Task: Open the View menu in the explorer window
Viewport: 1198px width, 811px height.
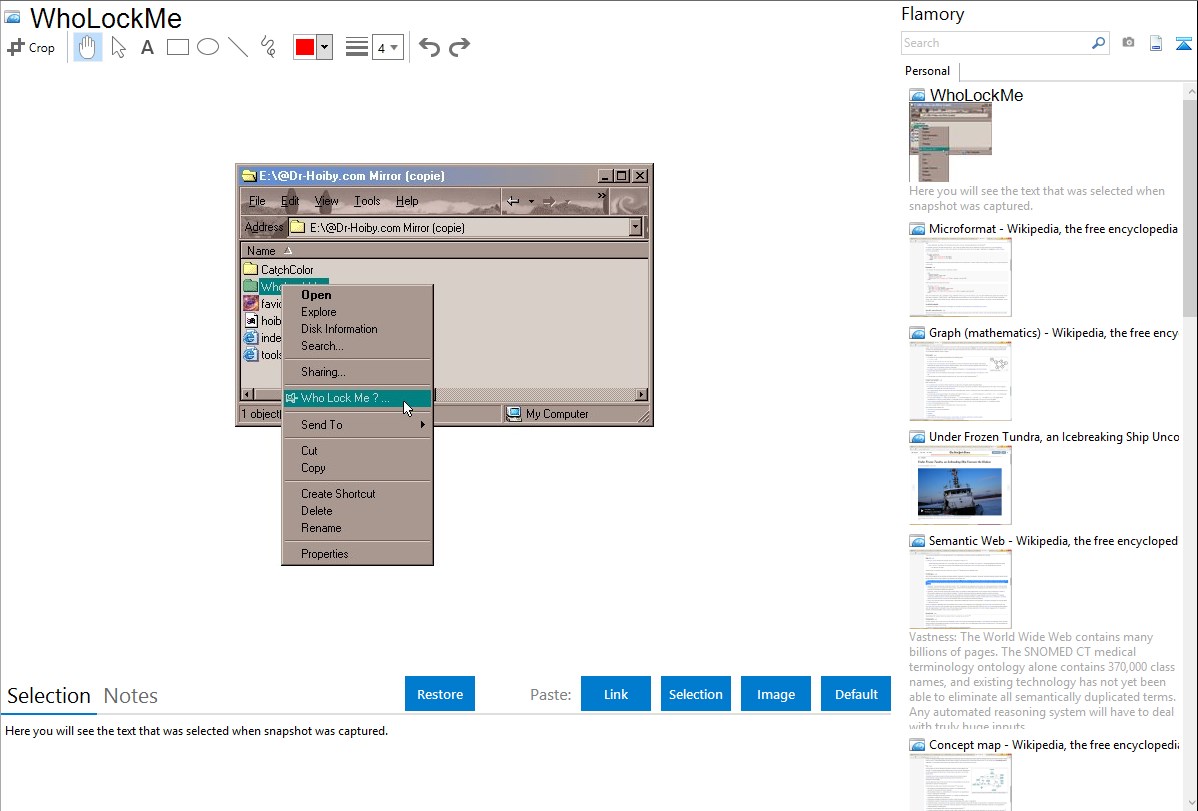Action: pyautogui.click(x=326, y=201)
